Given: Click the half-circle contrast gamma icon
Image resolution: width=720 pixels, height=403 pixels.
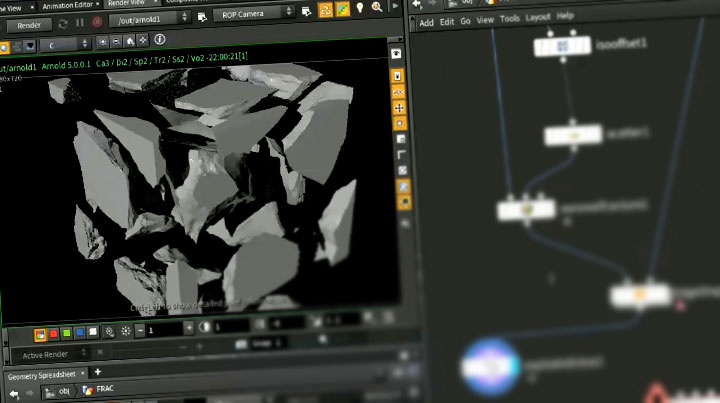Looking at the screenshot, I should click(205, 327).
